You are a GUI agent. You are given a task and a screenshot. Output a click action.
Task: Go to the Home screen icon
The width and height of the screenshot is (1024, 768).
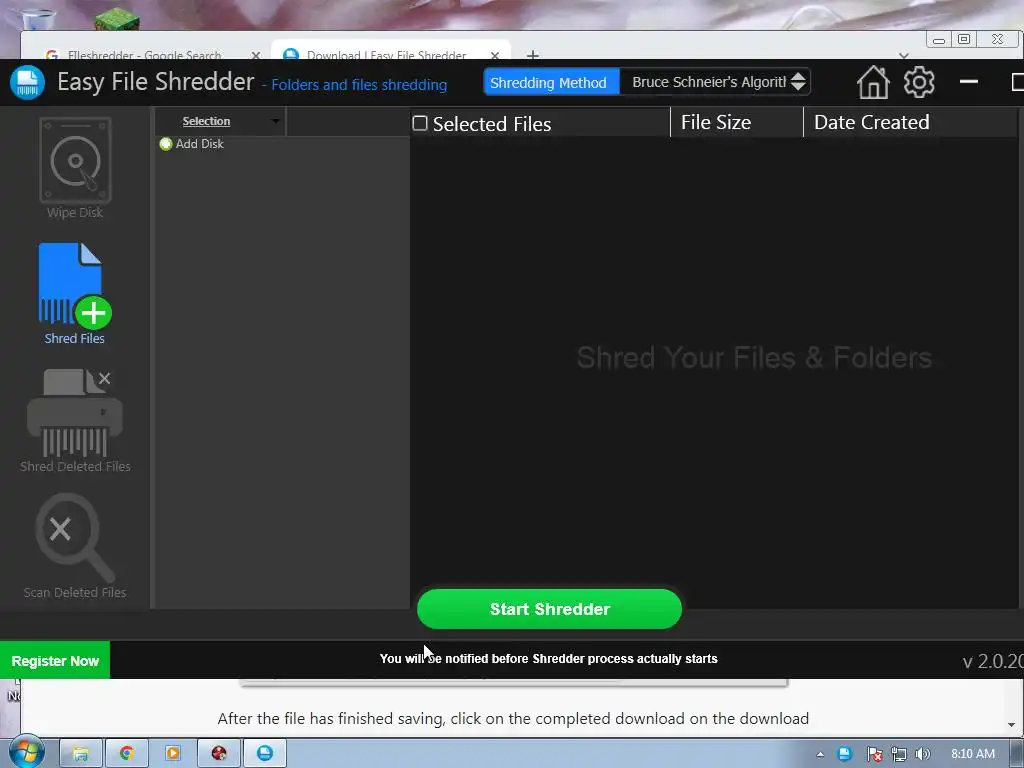click(x=873, y=82)
